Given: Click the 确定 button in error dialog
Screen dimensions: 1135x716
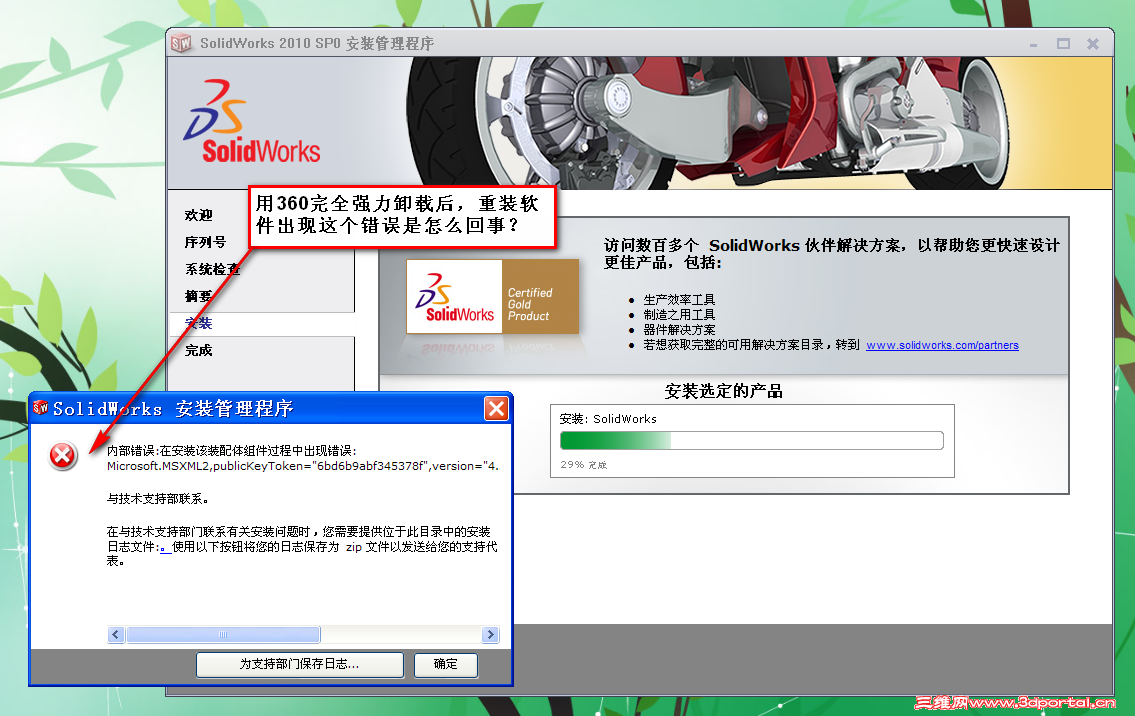Looking at the screenshot, I should (446, 665).
